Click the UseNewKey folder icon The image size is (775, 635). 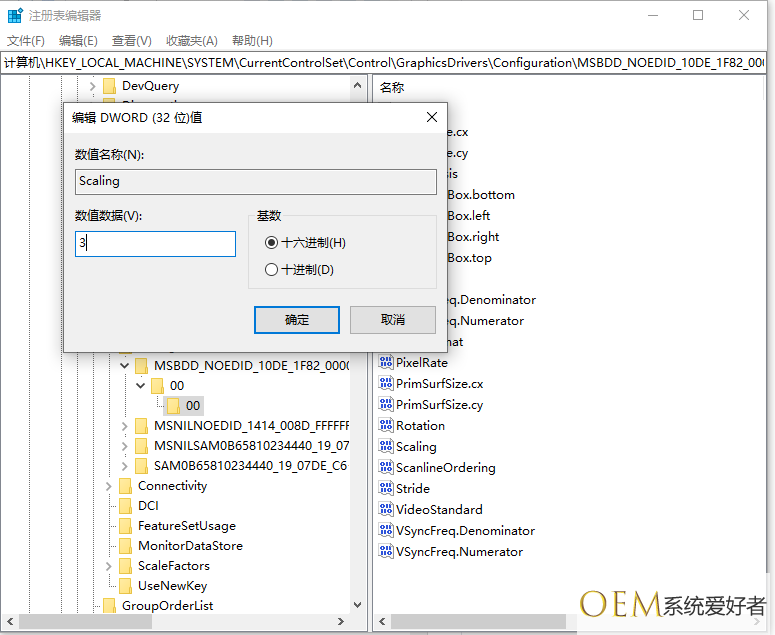pyautogui.click(x=125, y=586)
